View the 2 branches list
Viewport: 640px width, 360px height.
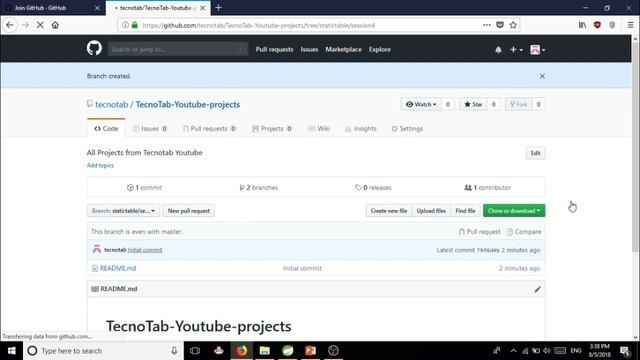coord(259,188)
